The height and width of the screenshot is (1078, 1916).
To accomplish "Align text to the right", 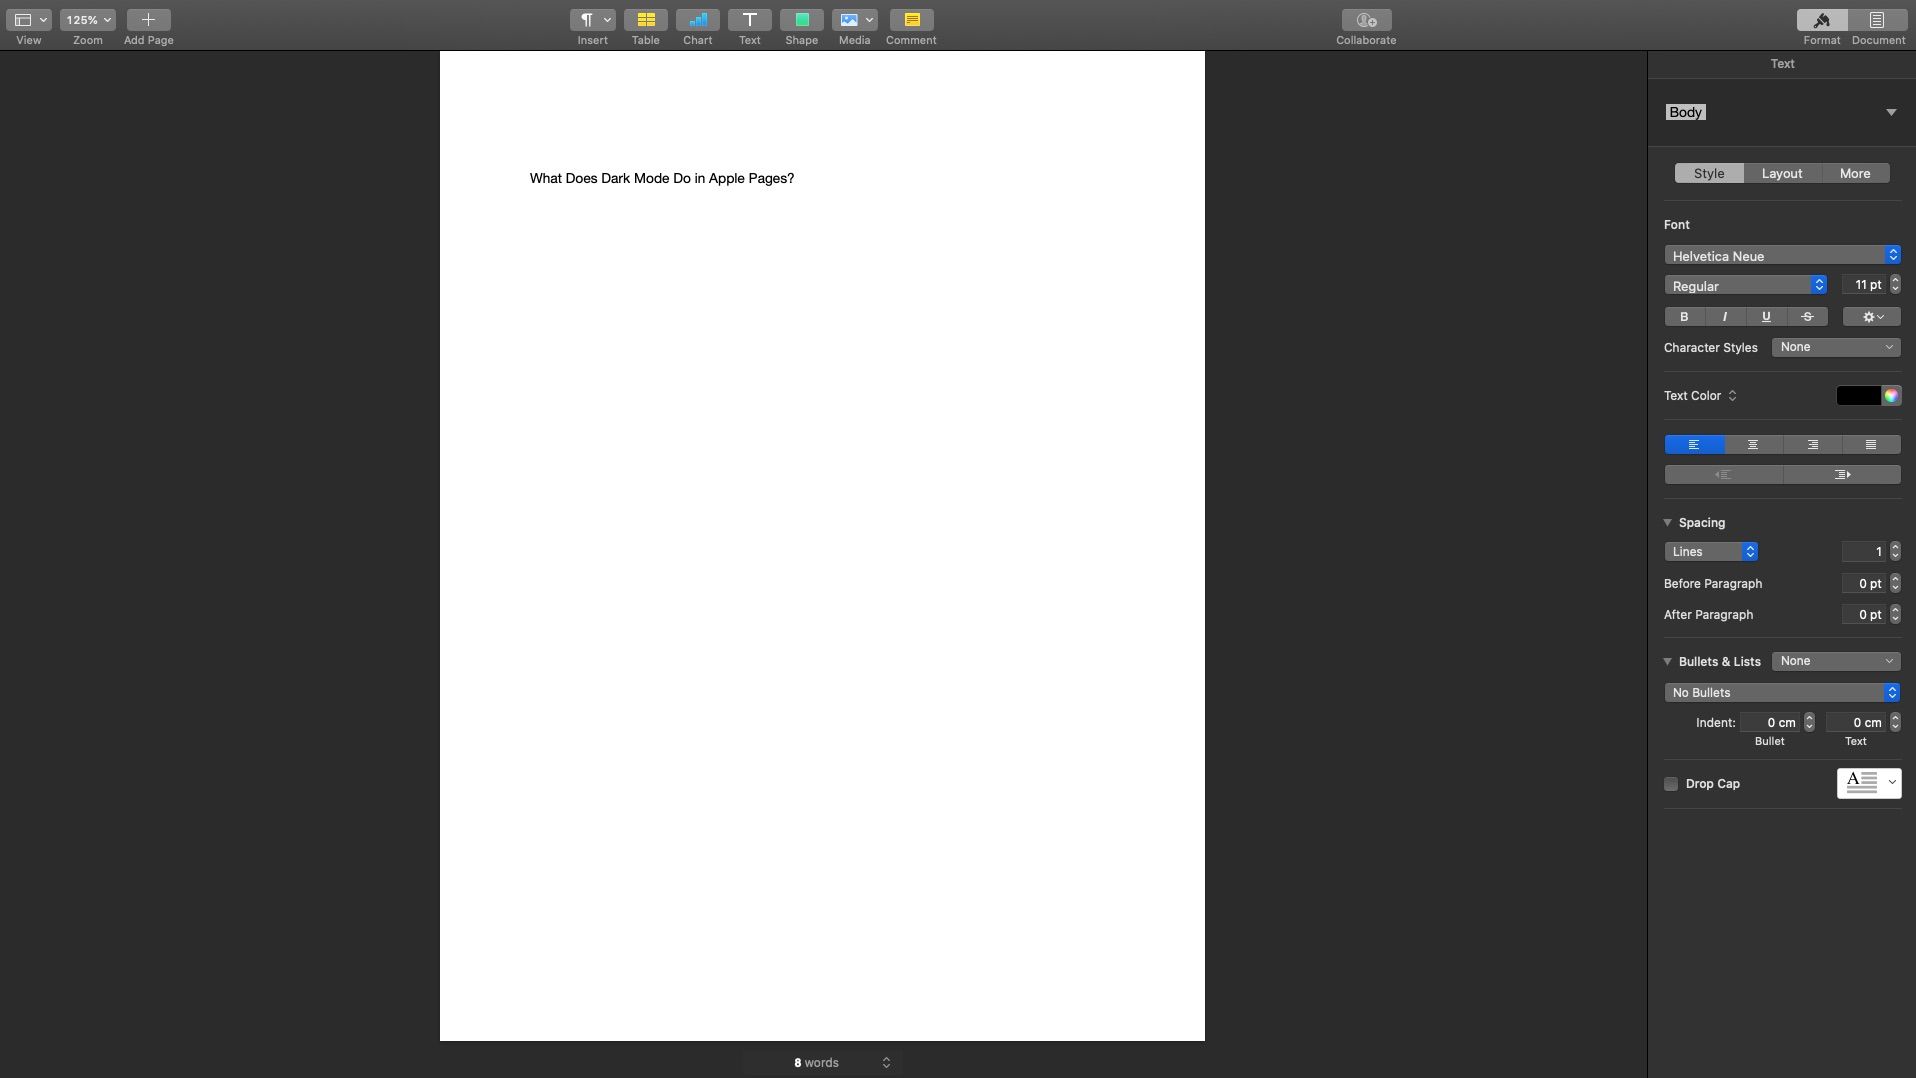I will click(x=1812, y=445).
